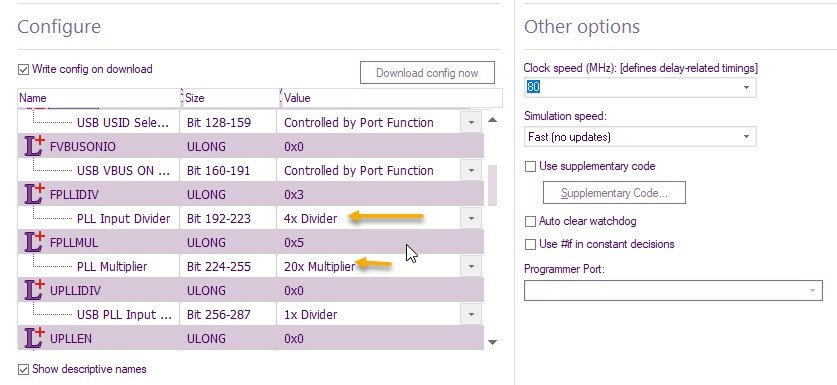
Task: Click the UPLLIDIV register icon
Action: 35,290
